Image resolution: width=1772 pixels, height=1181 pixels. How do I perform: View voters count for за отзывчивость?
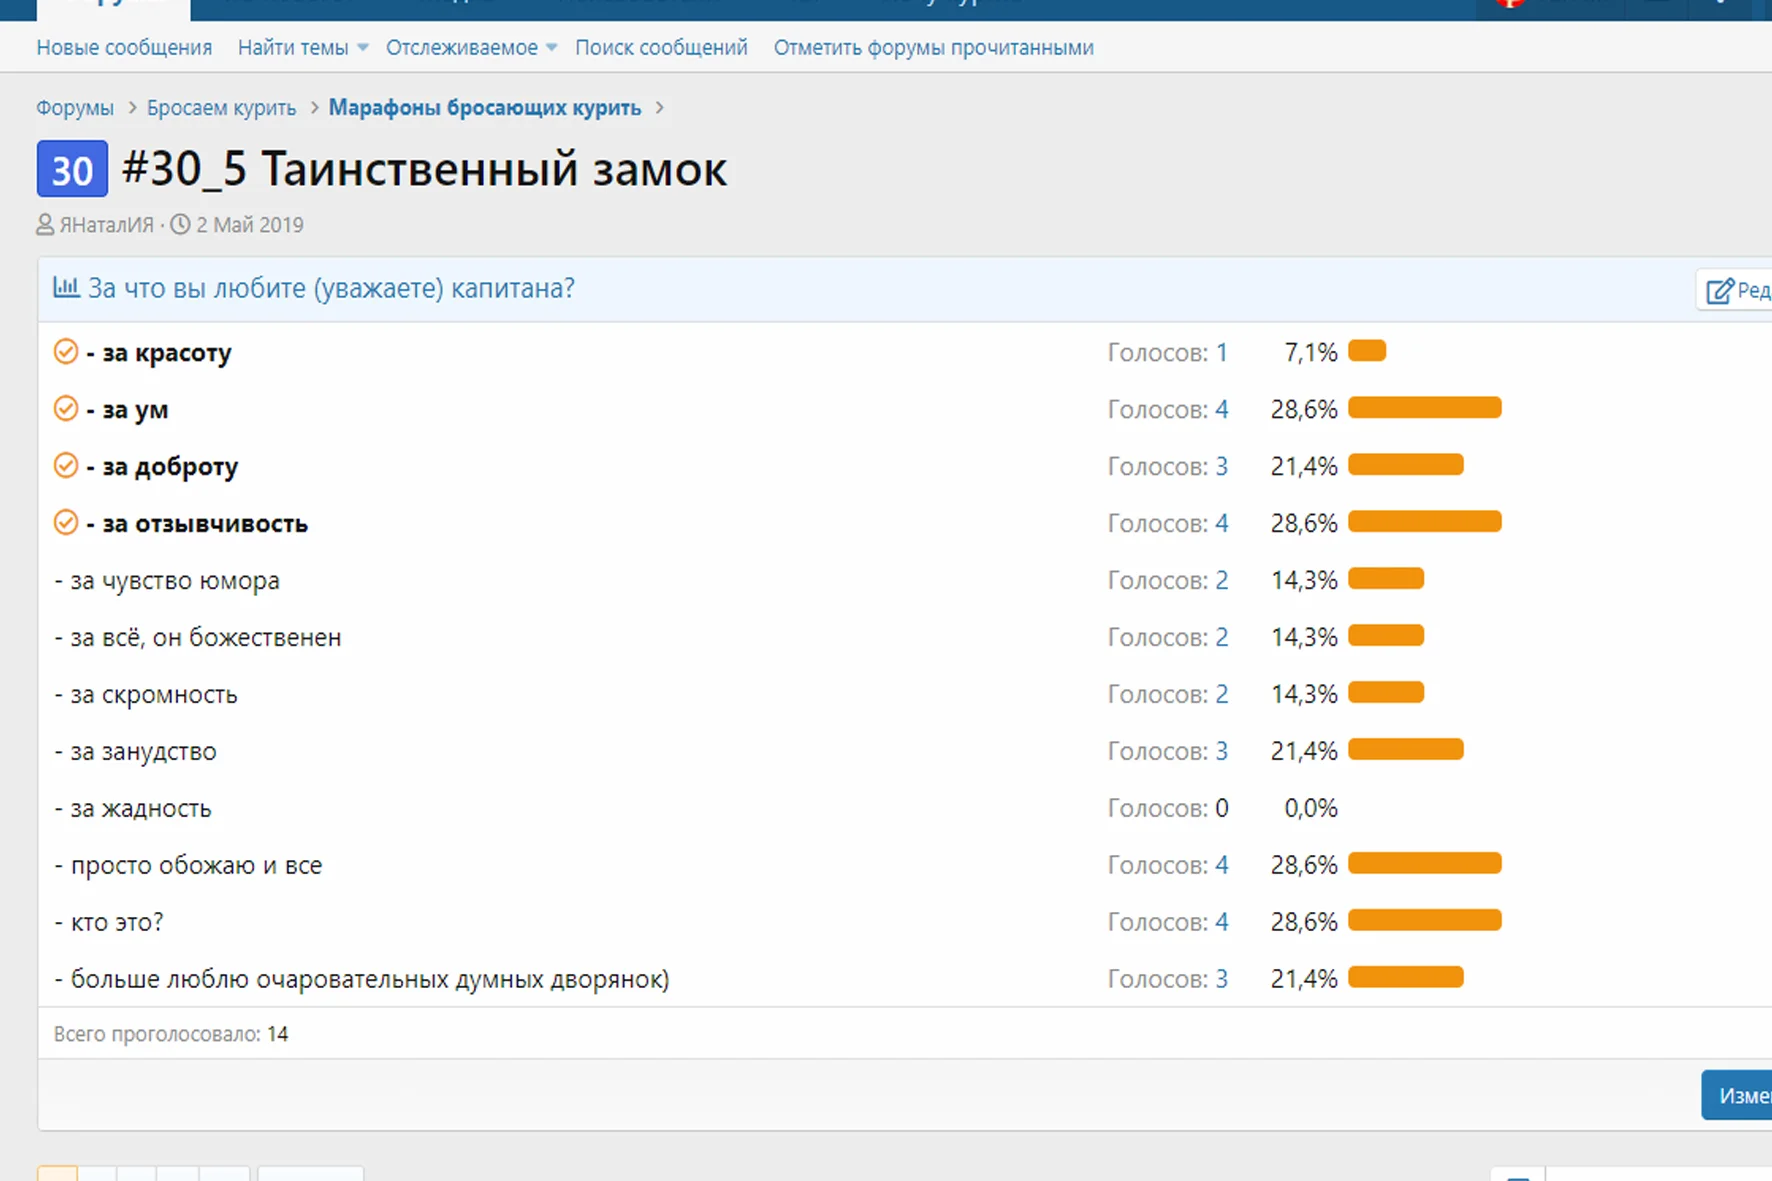[1221, 524]
